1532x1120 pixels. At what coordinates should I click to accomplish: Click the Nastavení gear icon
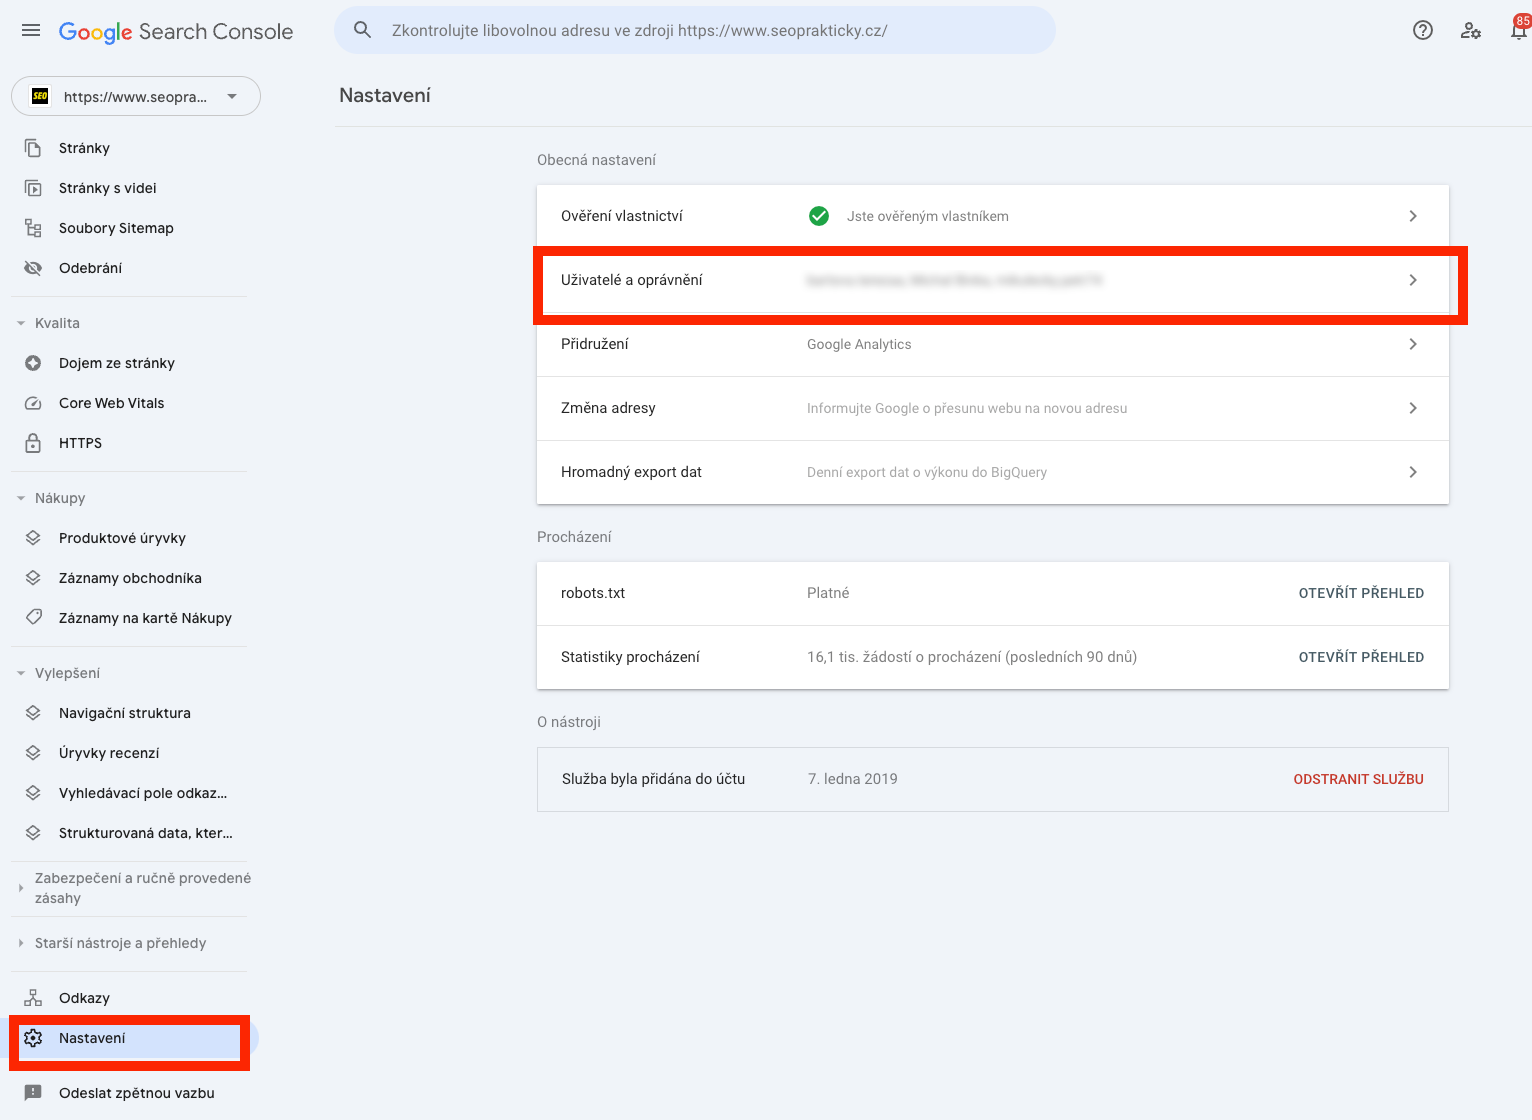(33, 1038)
